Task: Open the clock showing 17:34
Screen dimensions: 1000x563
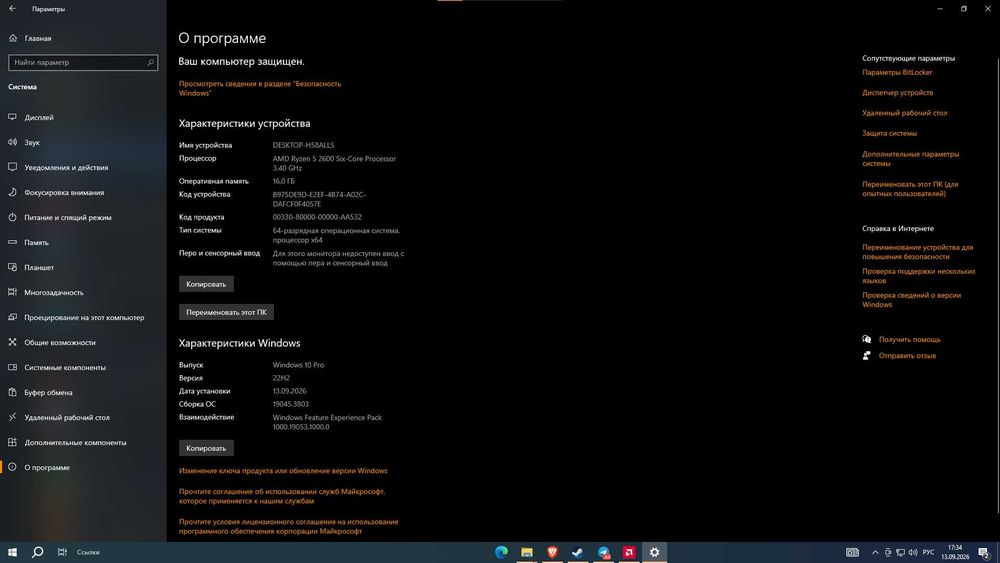Action: click(955, 552)
